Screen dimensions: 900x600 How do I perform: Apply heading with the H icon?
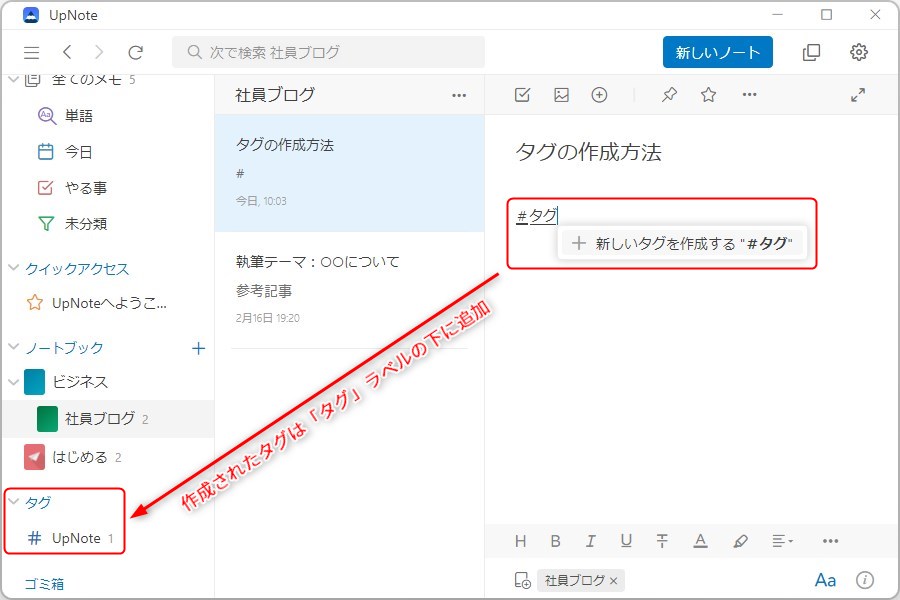coord(521,541)
